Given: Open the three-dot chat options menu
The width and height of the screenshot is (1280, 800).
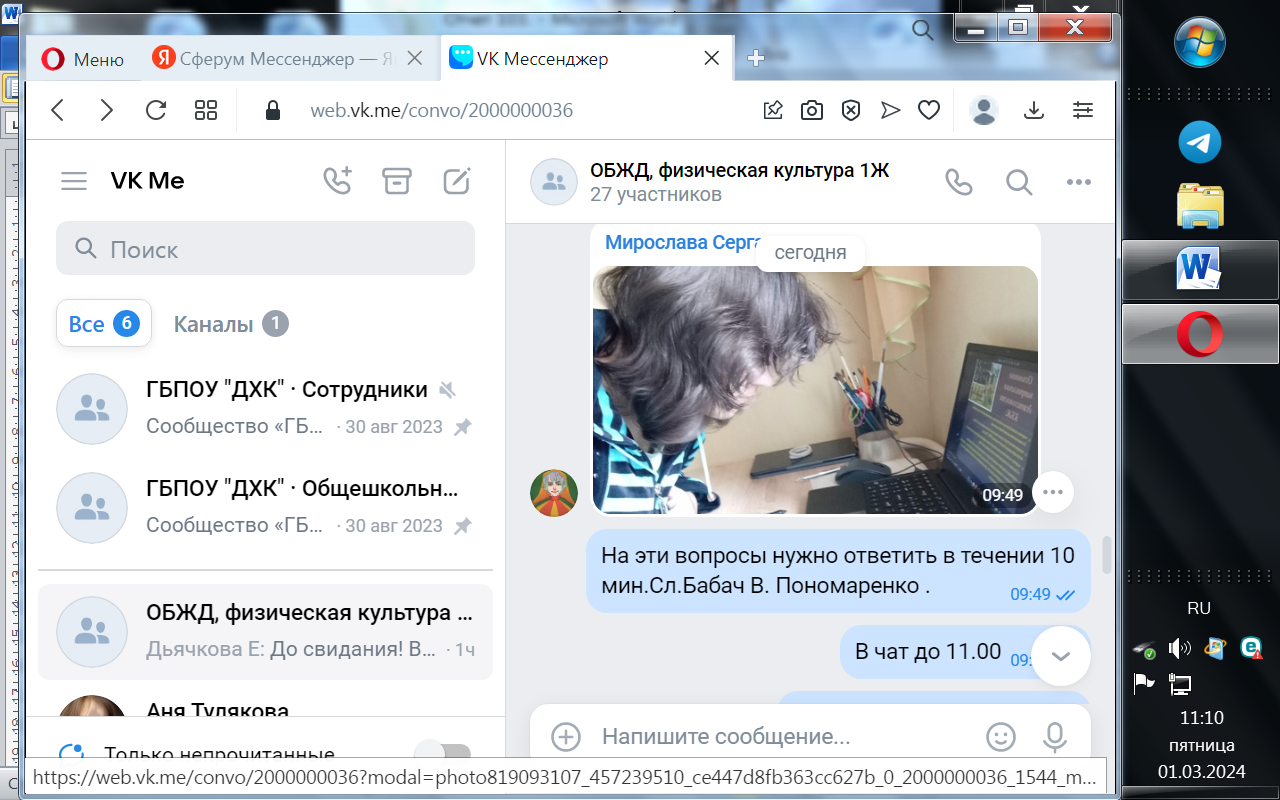Looking at the screenshot, I should pos(1078,182).
